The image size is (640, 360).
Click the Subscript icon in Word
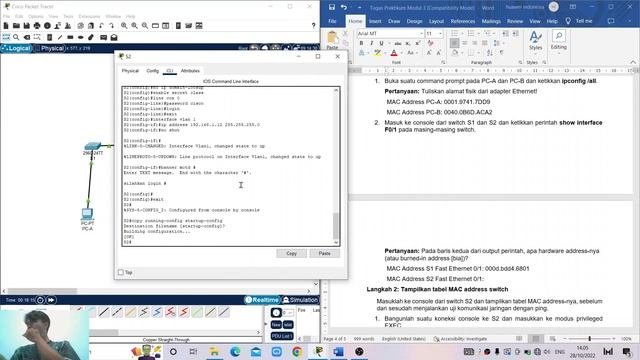coord(408,43)
